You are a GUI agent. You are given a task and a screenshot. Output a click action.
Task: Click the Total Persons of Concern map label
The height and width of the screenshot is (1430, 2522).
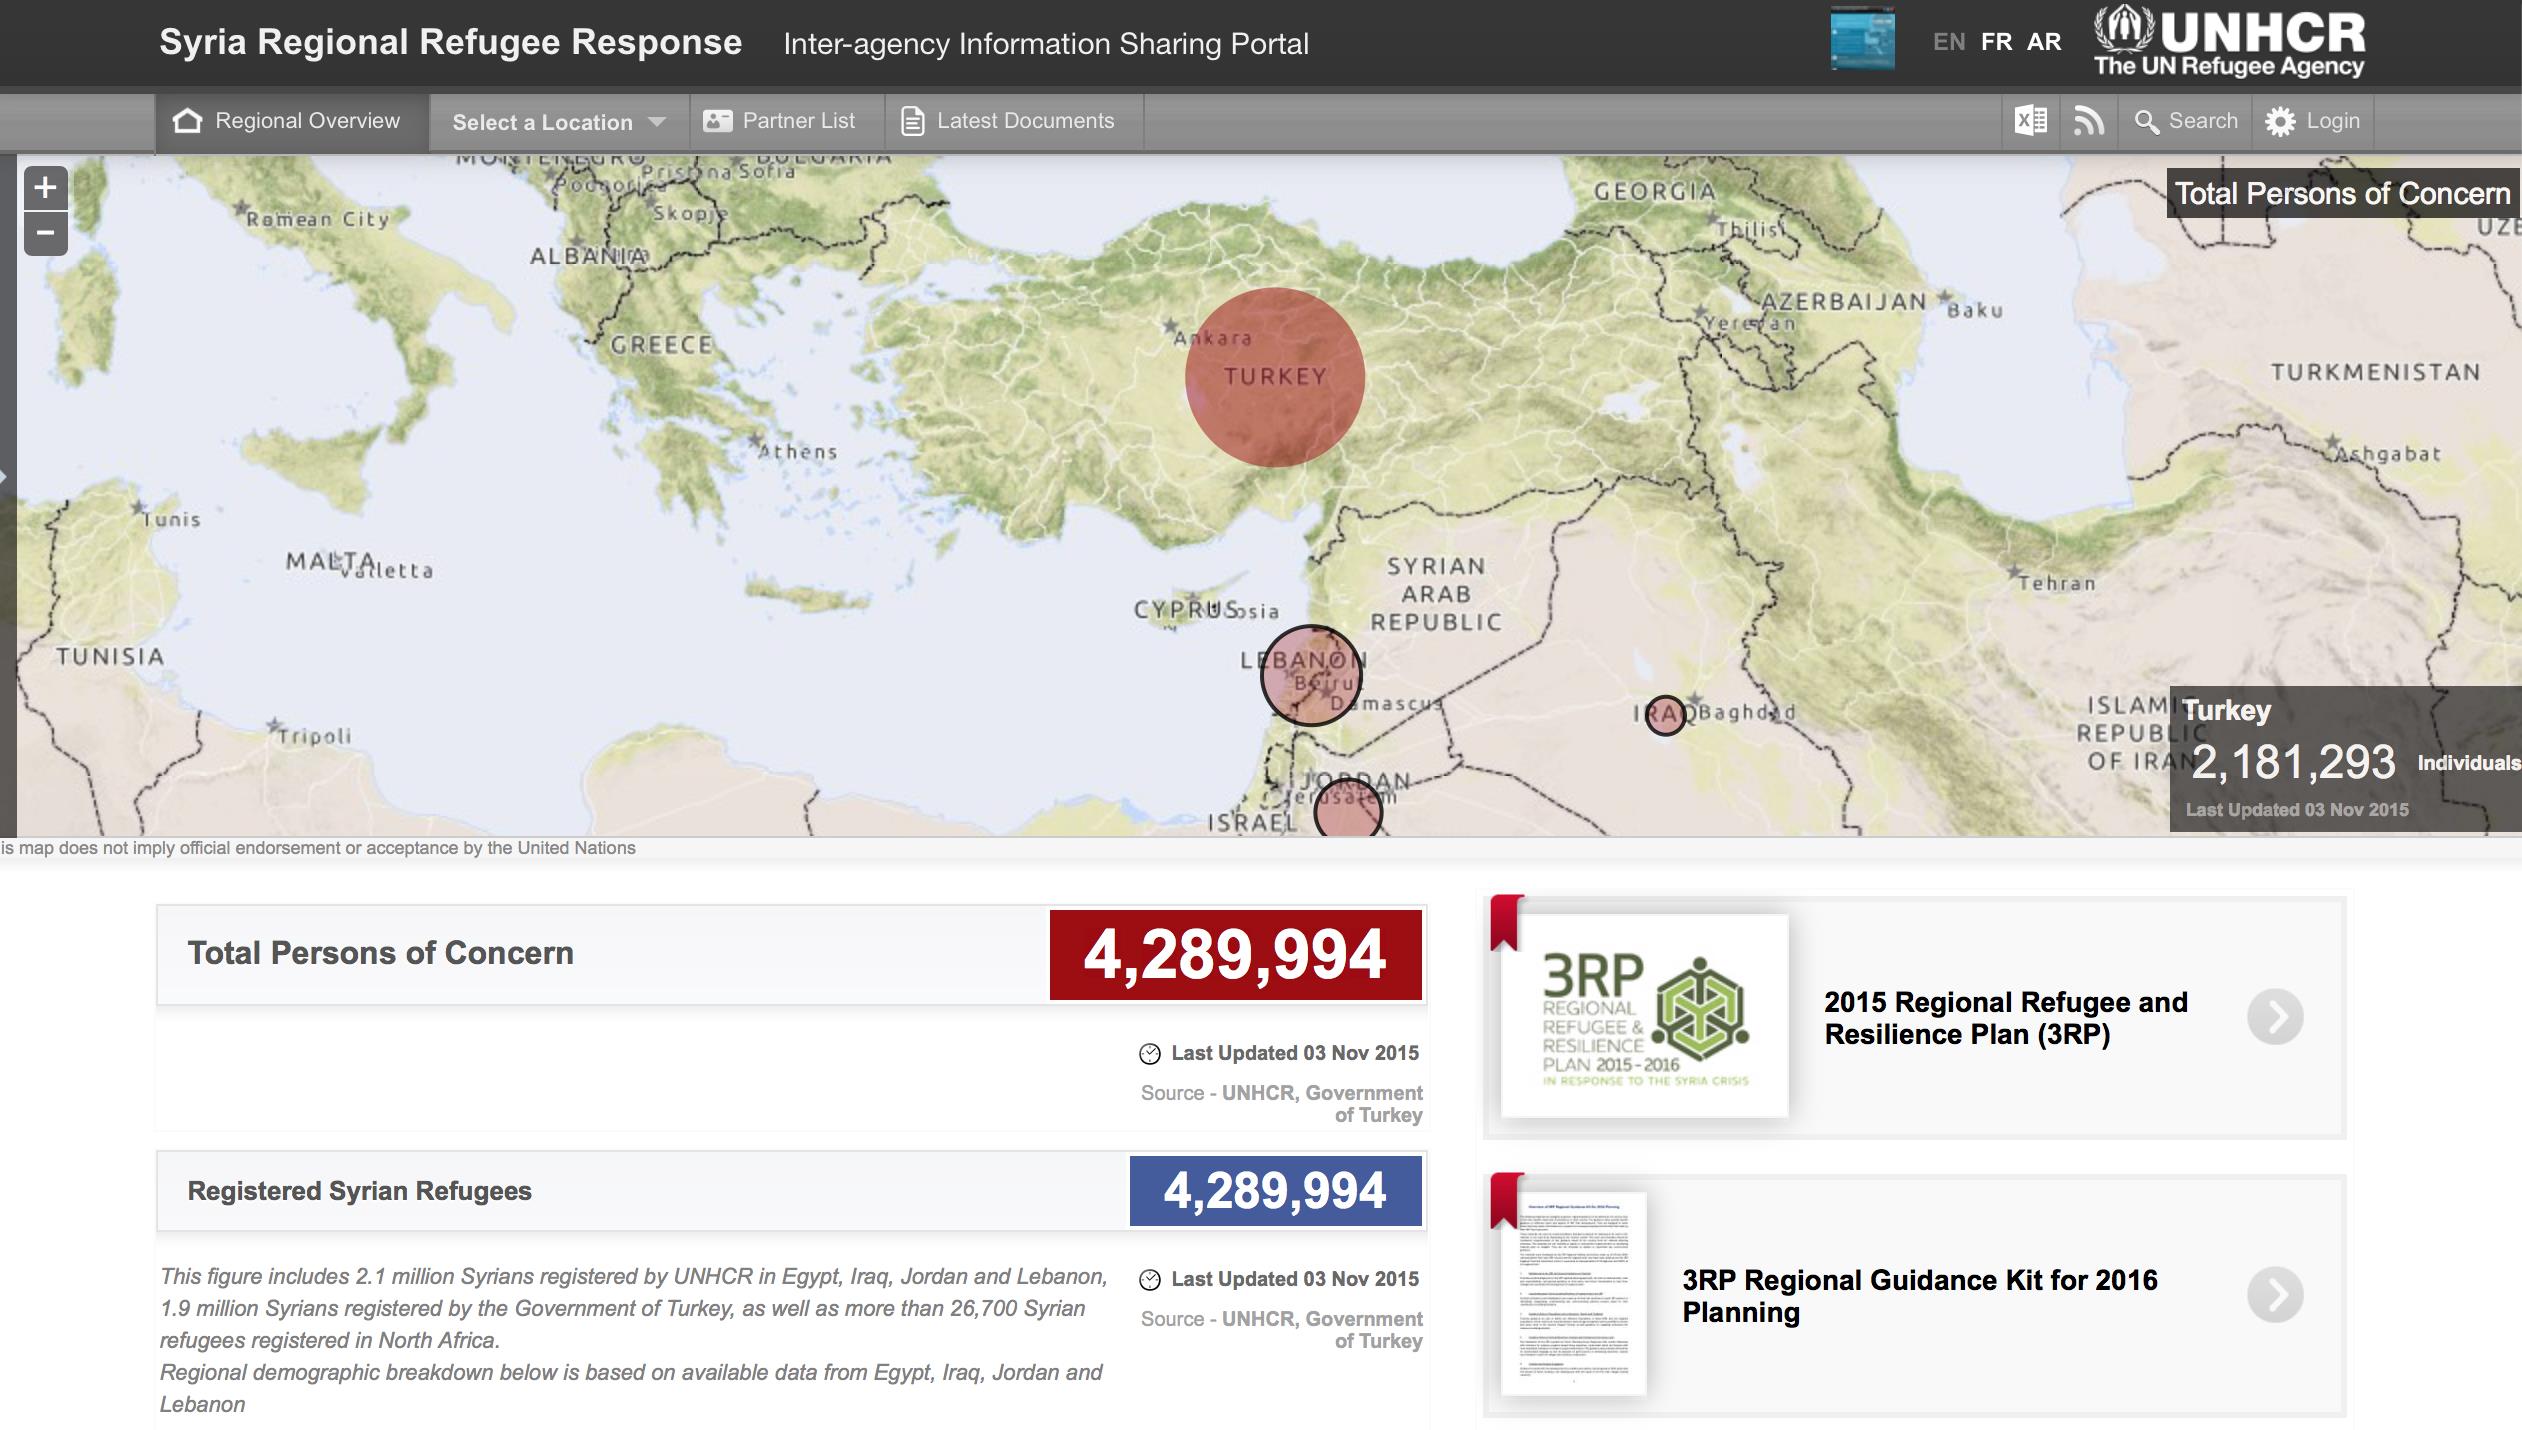pyautogui.click(x=2343, y=193)
